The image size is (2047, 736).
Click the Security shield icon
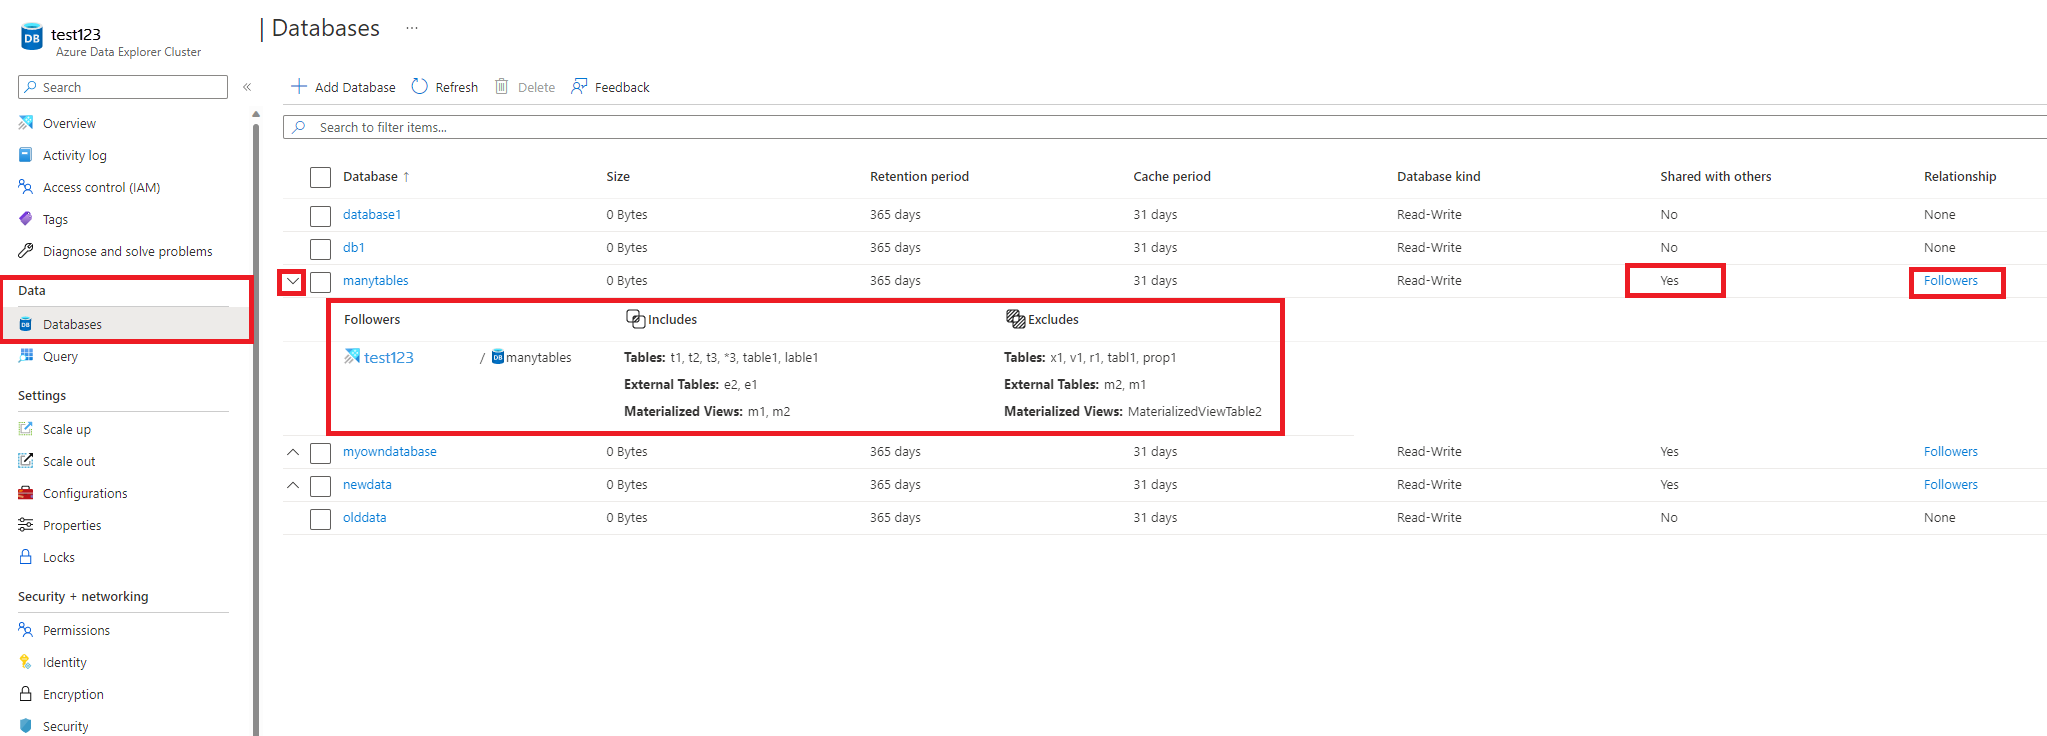click(26, 726)
